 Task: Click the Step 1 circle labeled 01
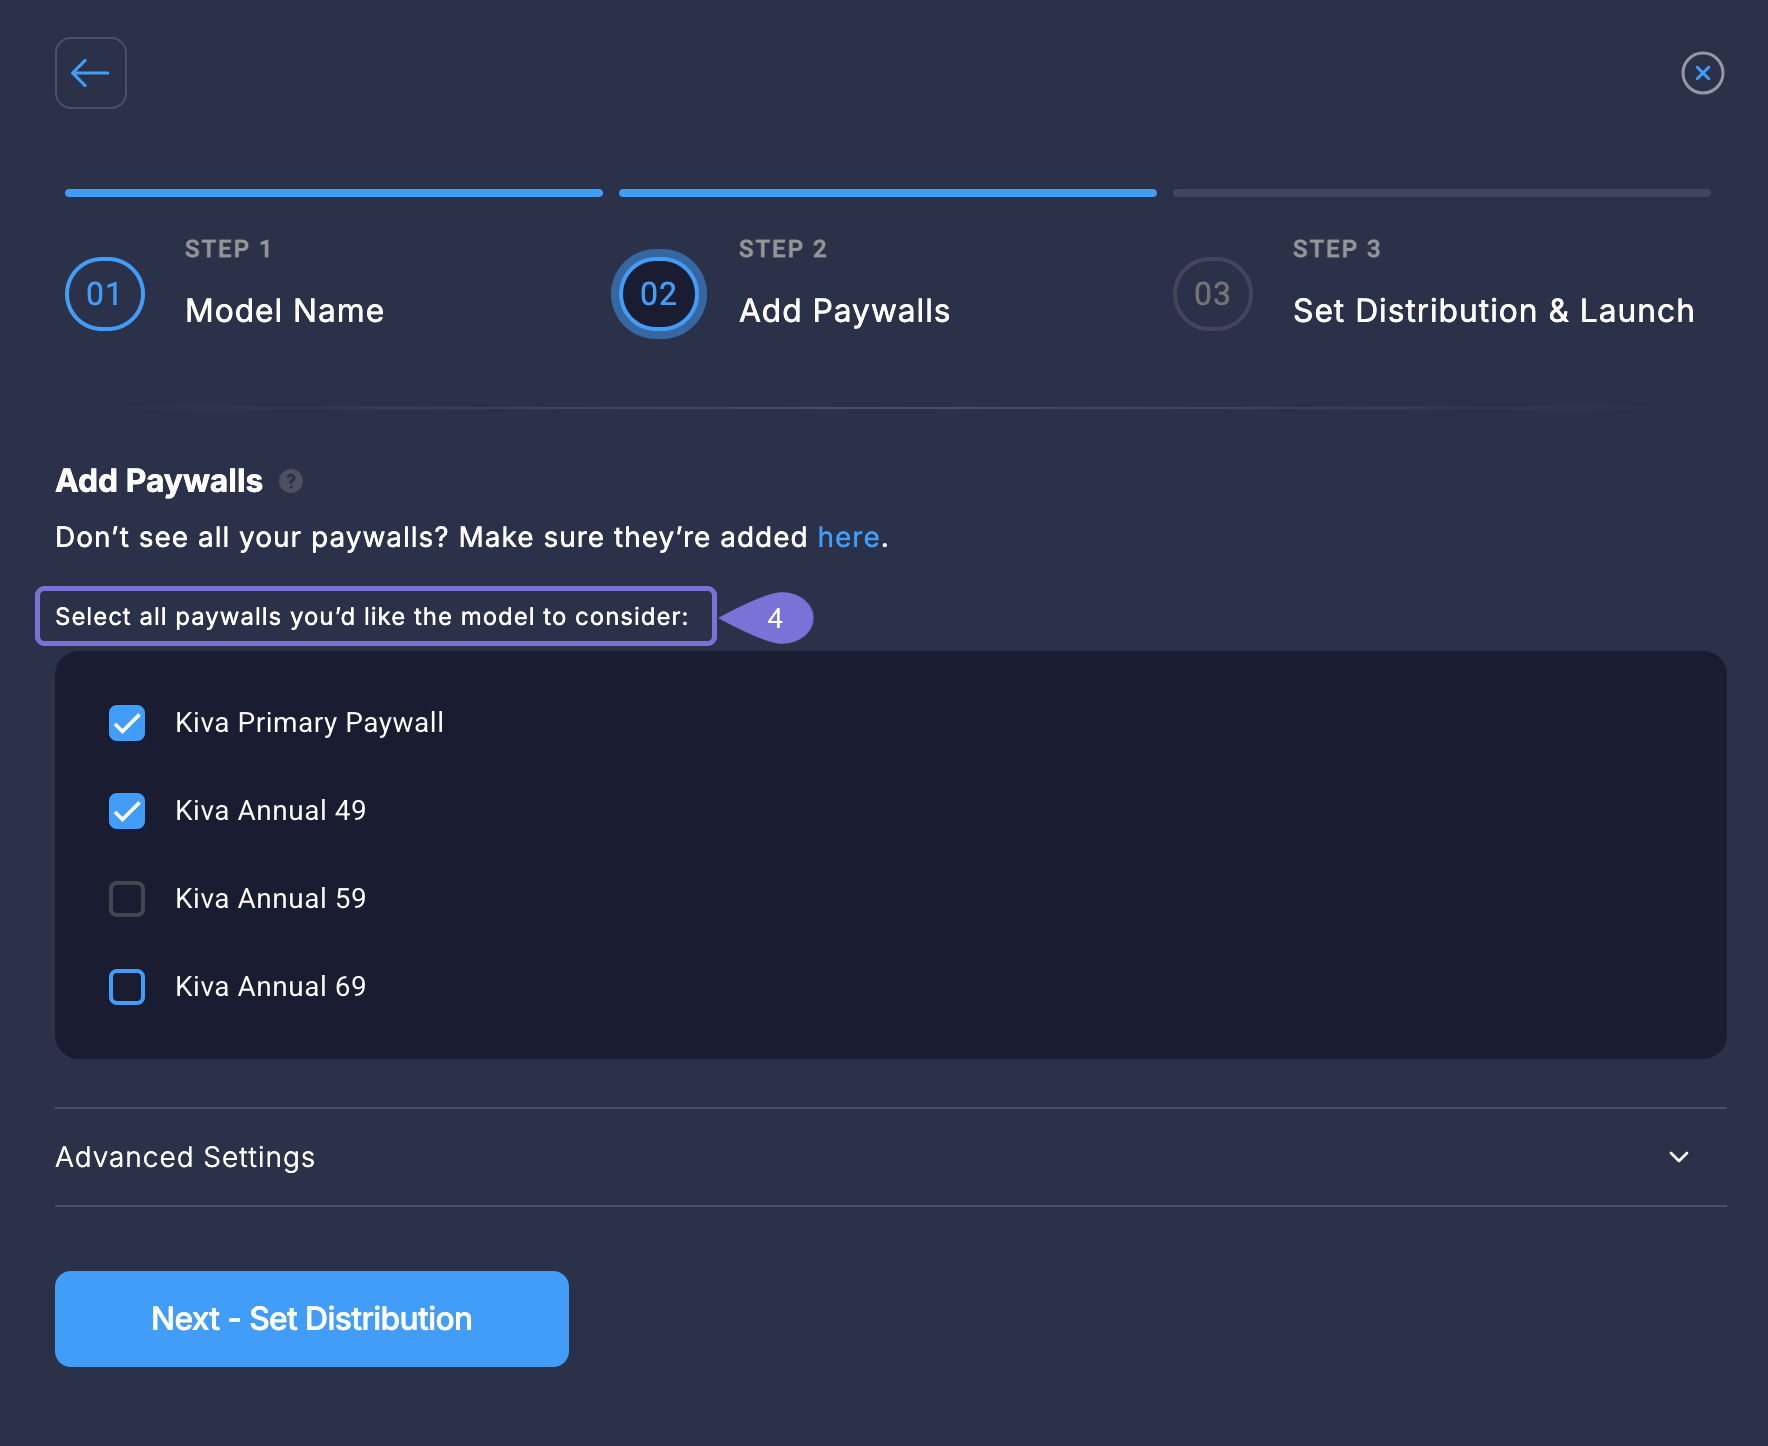(104, 294)
